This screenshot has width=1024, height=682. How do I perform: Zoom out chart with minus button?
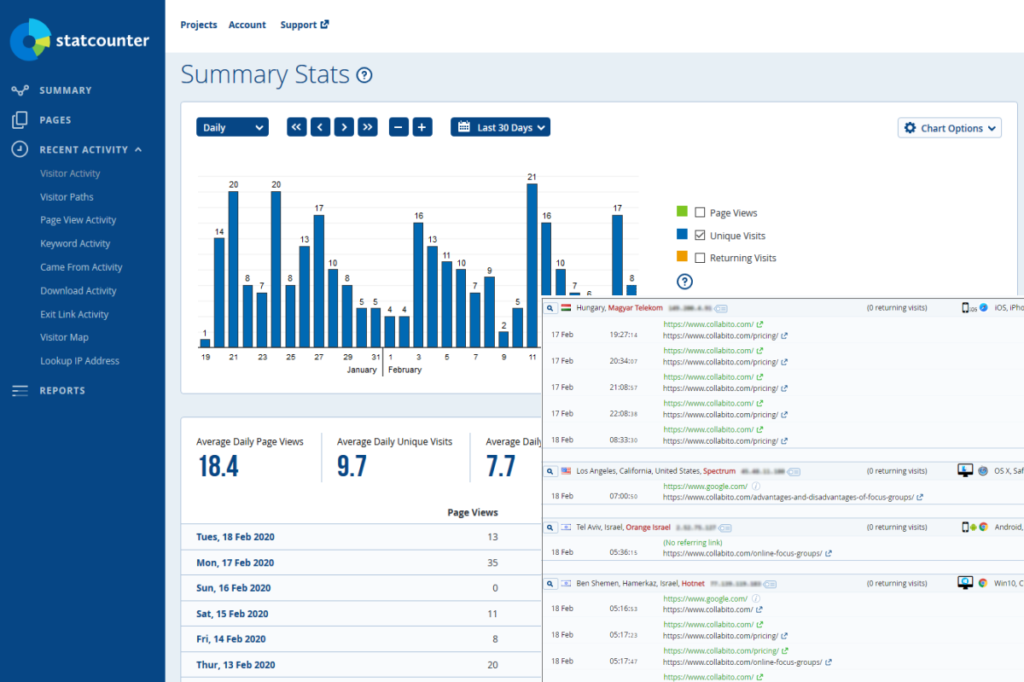[x=399, y=127]
